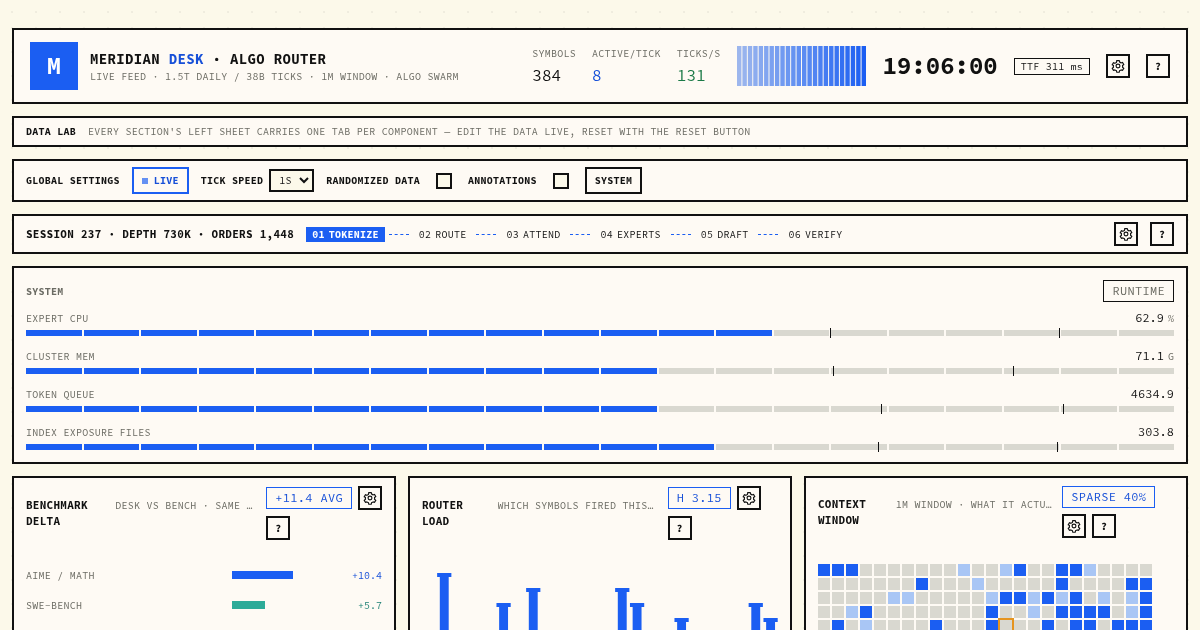Click the +11.4 AVG badge
Viewport: 1200px width, 630px height.
309,498
